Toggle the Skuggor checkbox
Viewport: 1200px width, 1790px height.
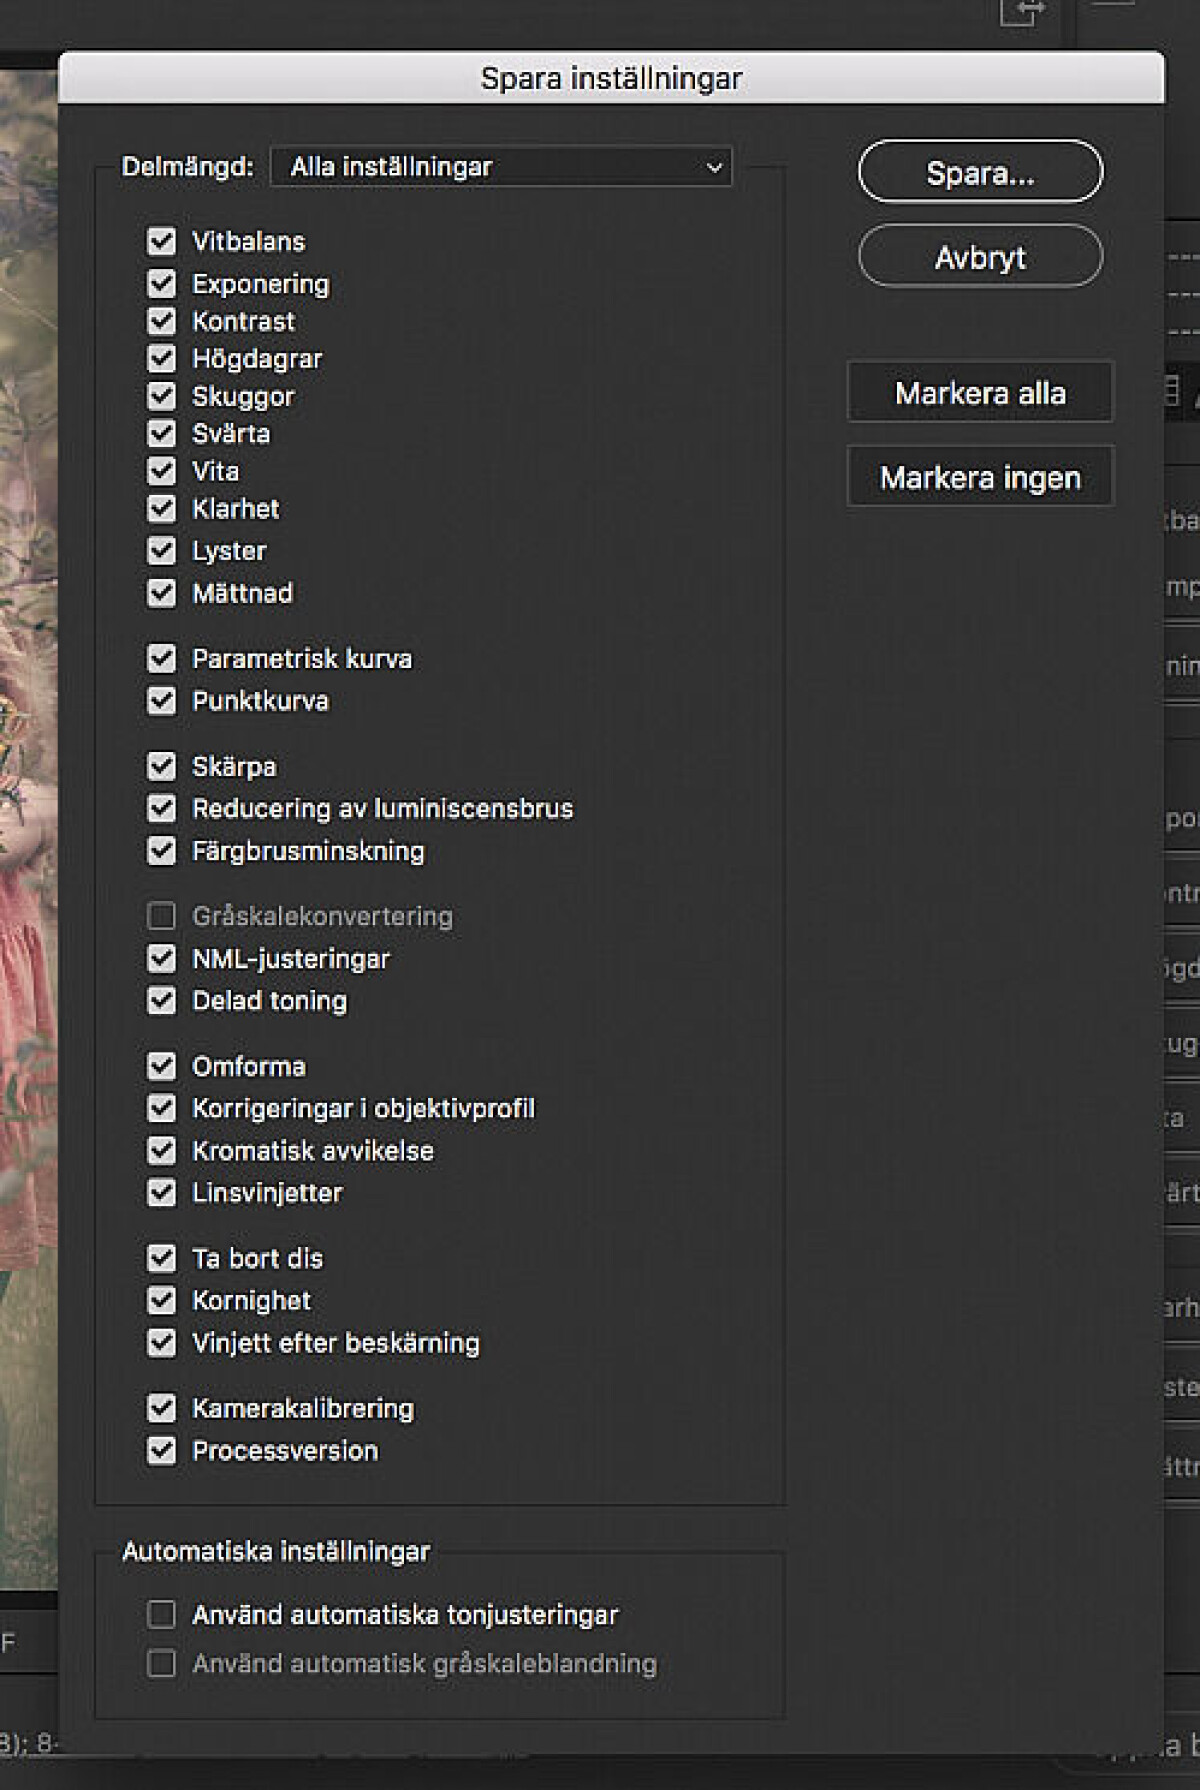coord(161,396)
